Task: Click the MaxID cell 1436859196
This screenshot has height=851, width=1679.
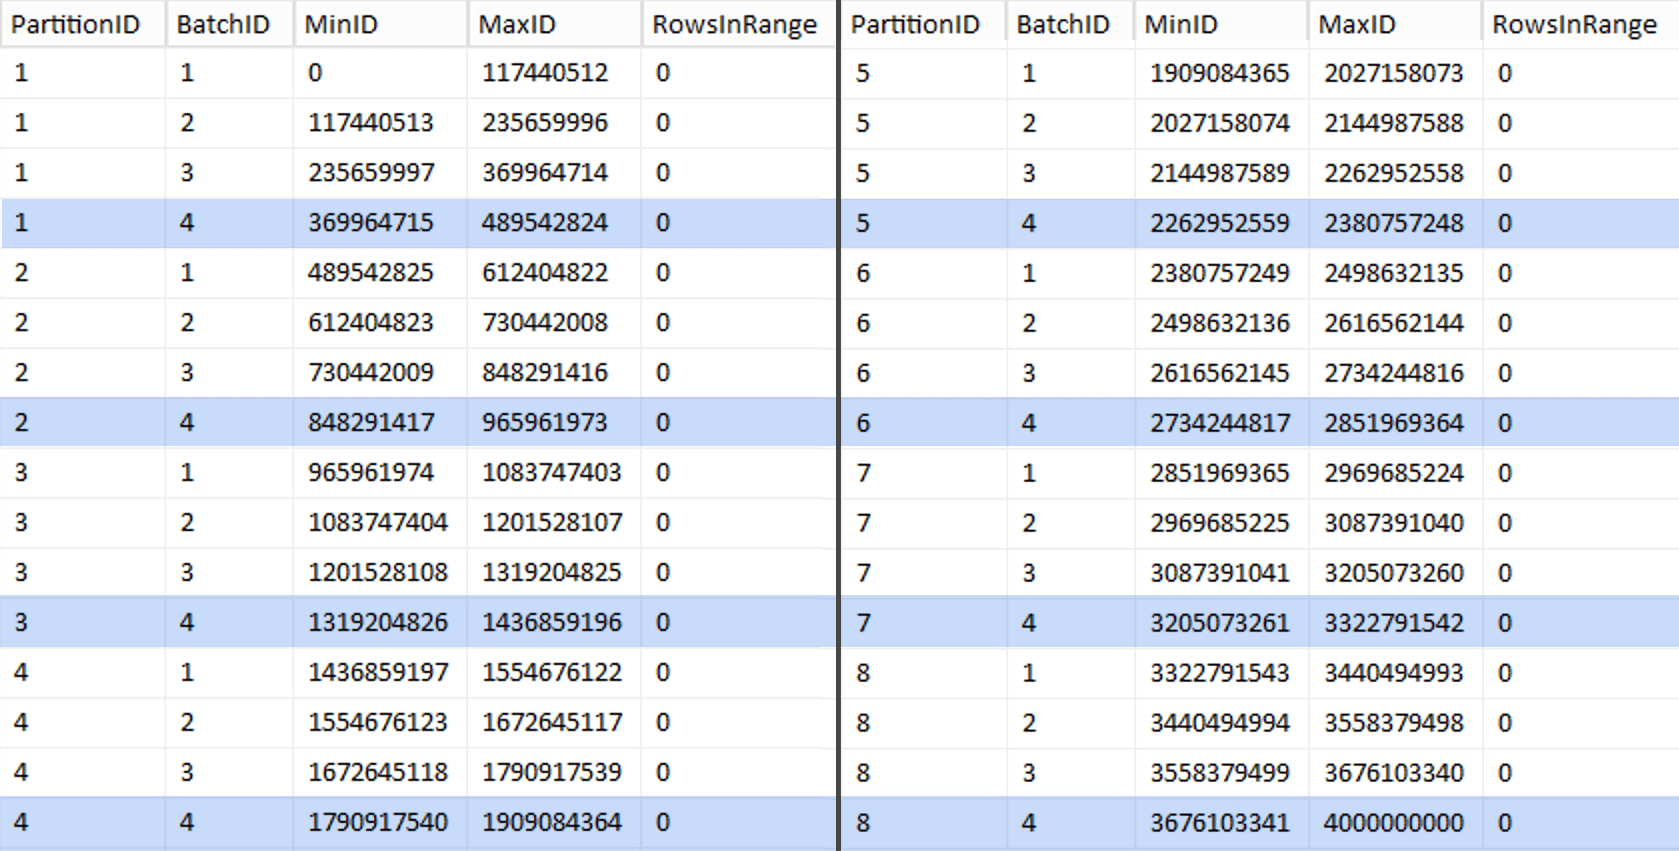Action: pyautogui.click(x=554, y=623)
